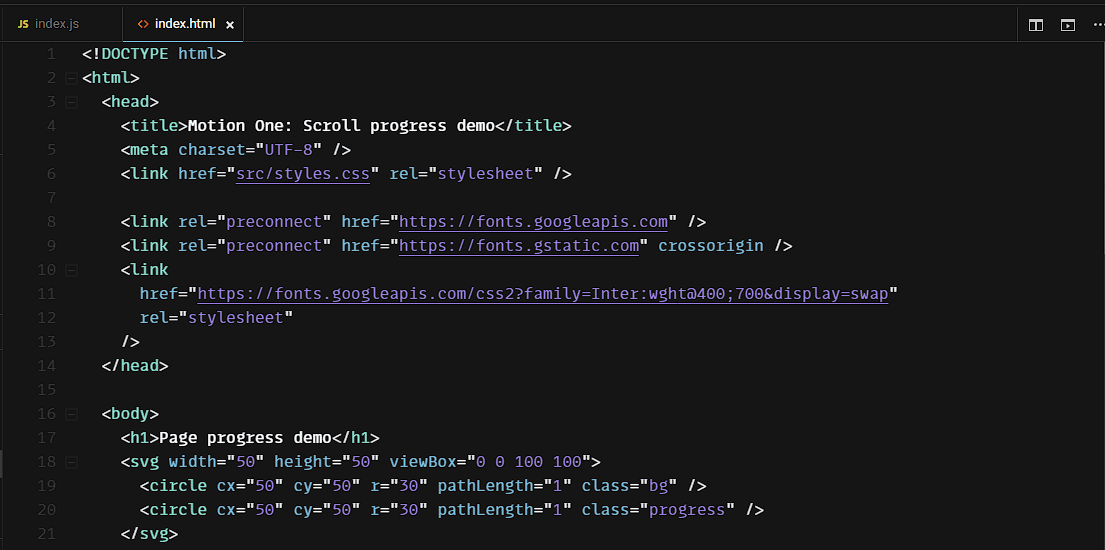Place cursor on Page progress demo heading text
Screen dimensions: 1105x550
245,438
